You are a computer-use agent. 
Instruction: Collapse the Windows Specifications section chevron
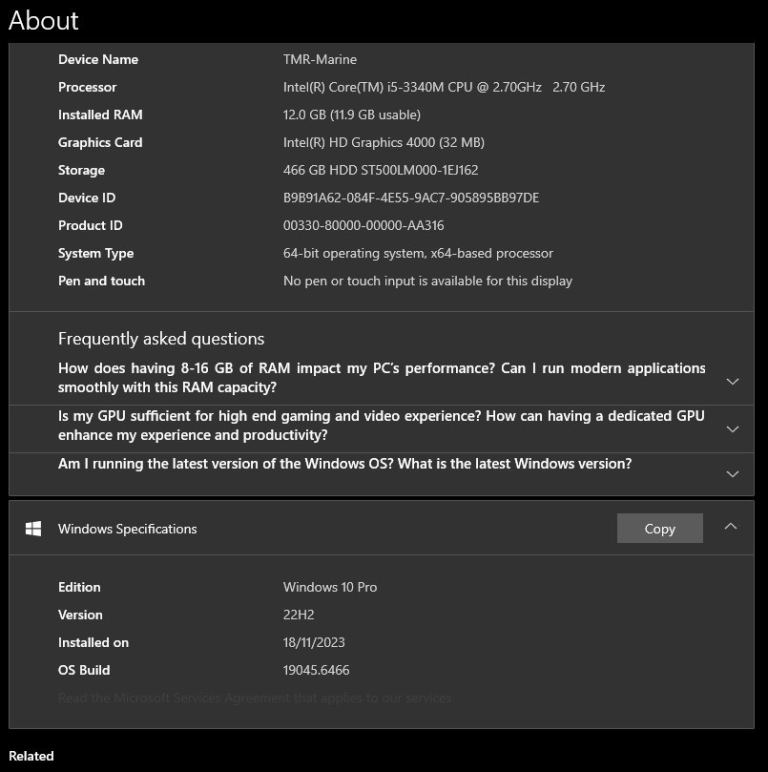tap(731, 526)
